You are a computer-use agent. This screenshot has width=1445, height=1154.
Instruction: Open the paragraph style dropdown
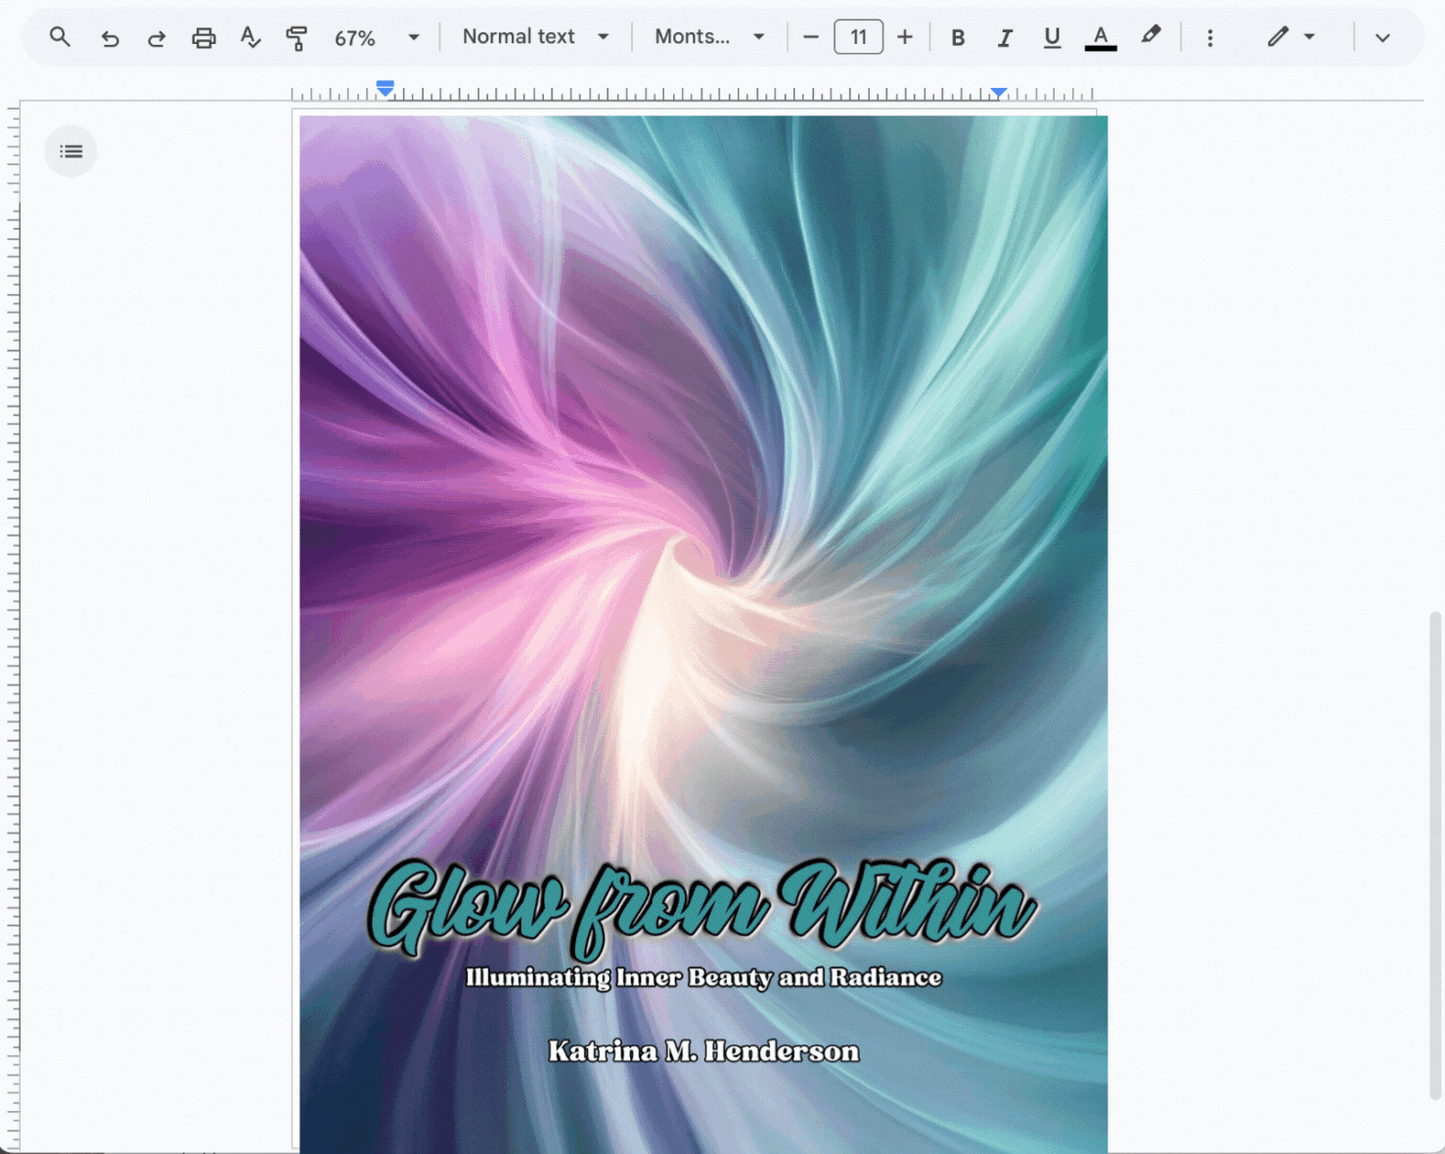click(x=533, y=37)
